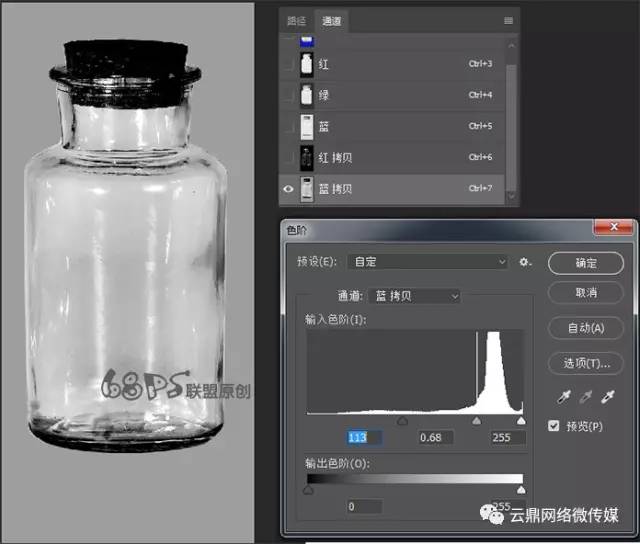Expand the 预设 preset dropdown
Viewport: 640px width, 544px height.
tap(427, 262)
